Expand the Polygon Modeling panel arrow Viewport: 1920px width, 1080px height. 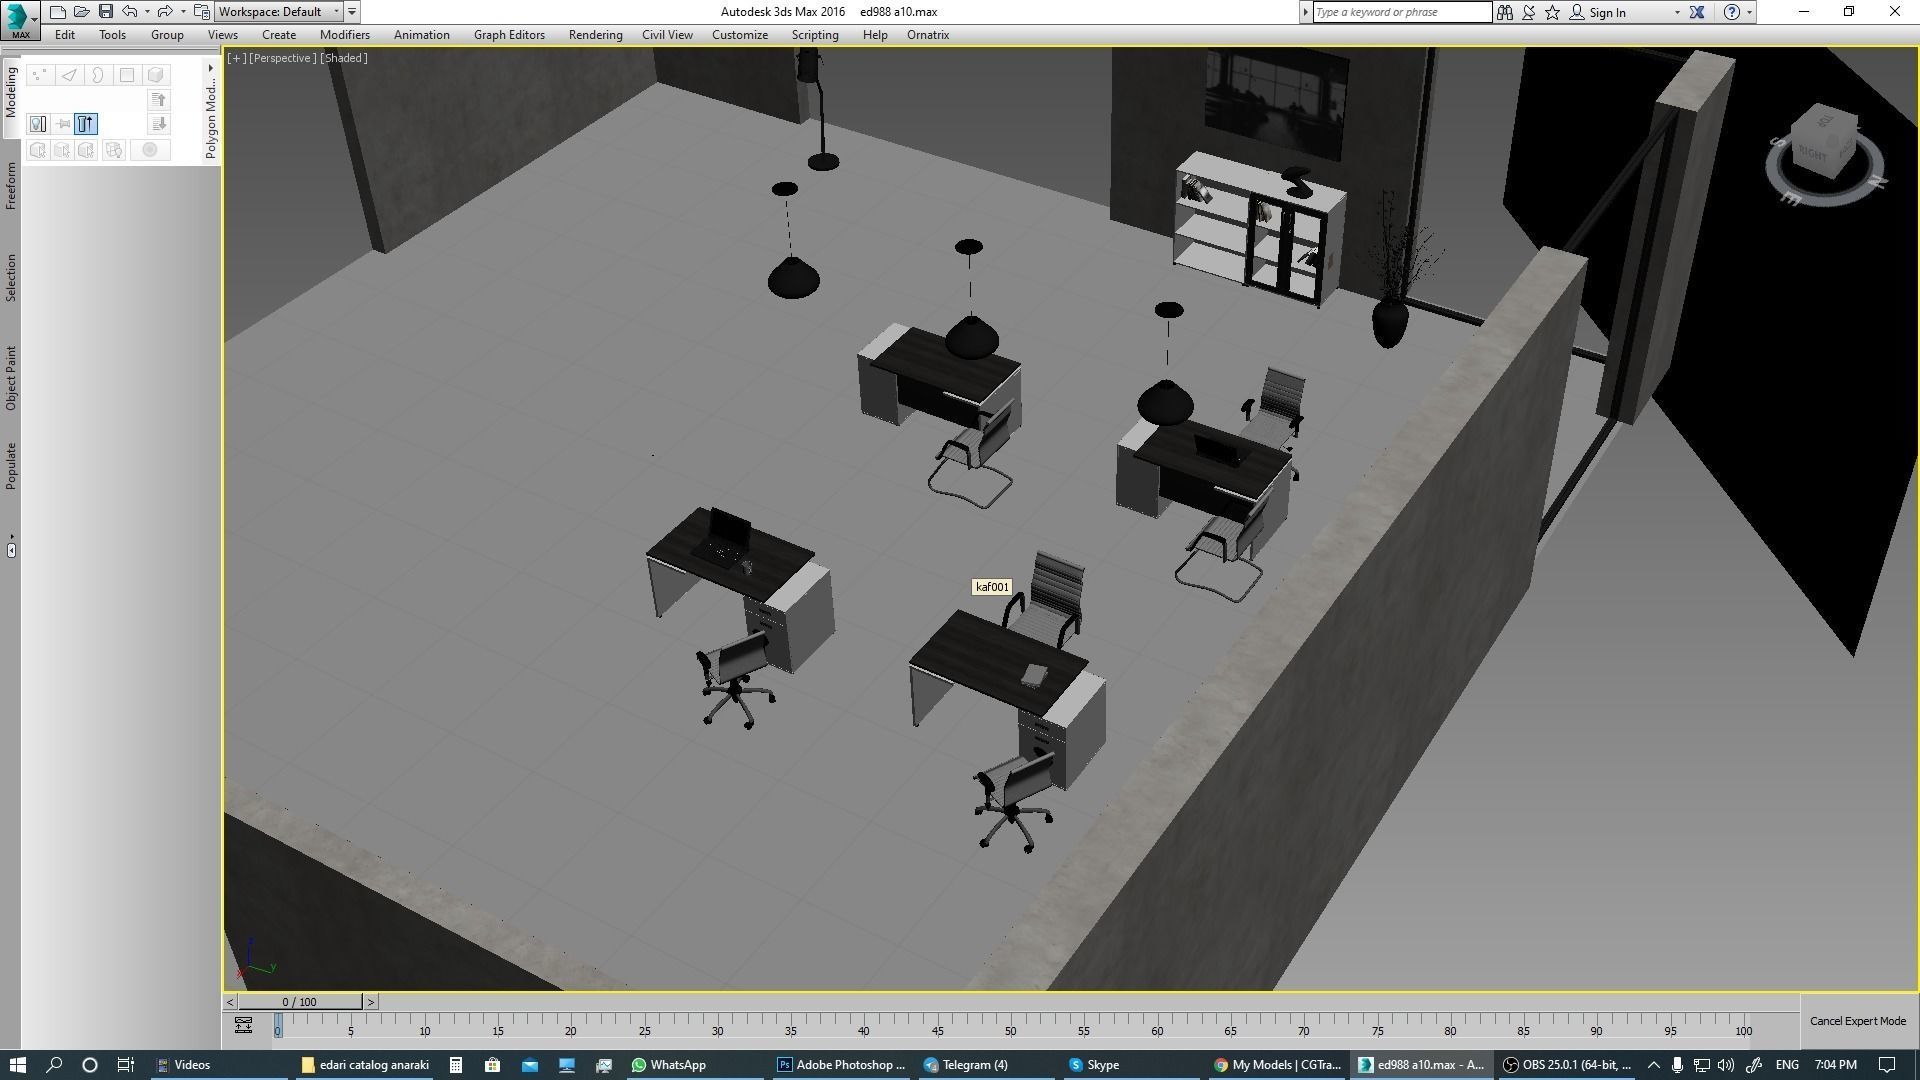click(x=210, y=68)
